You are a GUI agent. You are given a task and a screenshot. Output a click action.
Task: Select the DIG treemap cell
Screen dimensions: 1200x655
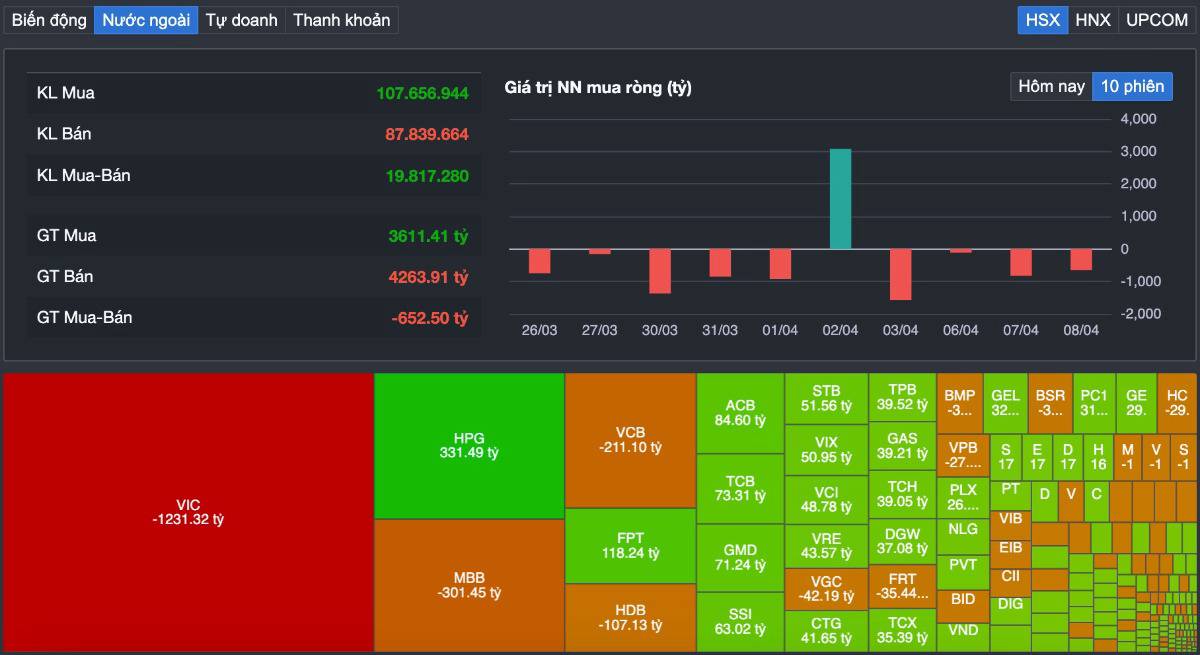click(1011, 609)
